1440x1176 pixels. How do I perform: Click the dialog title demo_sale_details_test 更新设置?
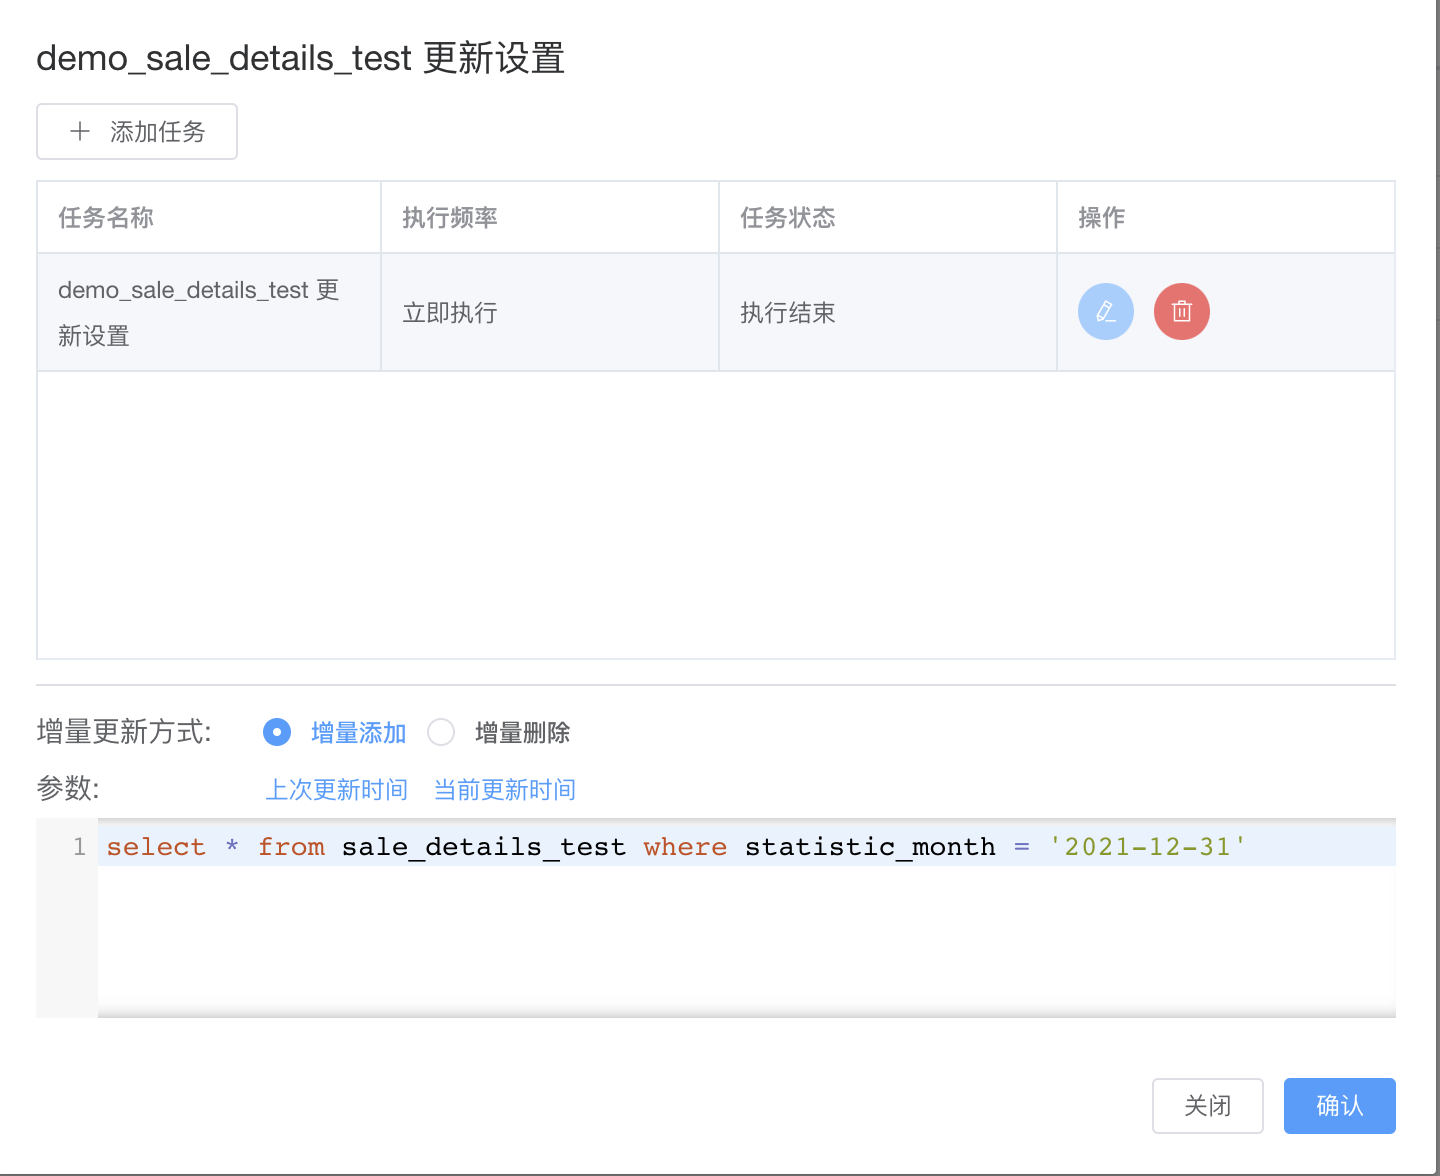click(x=300, y=58)
